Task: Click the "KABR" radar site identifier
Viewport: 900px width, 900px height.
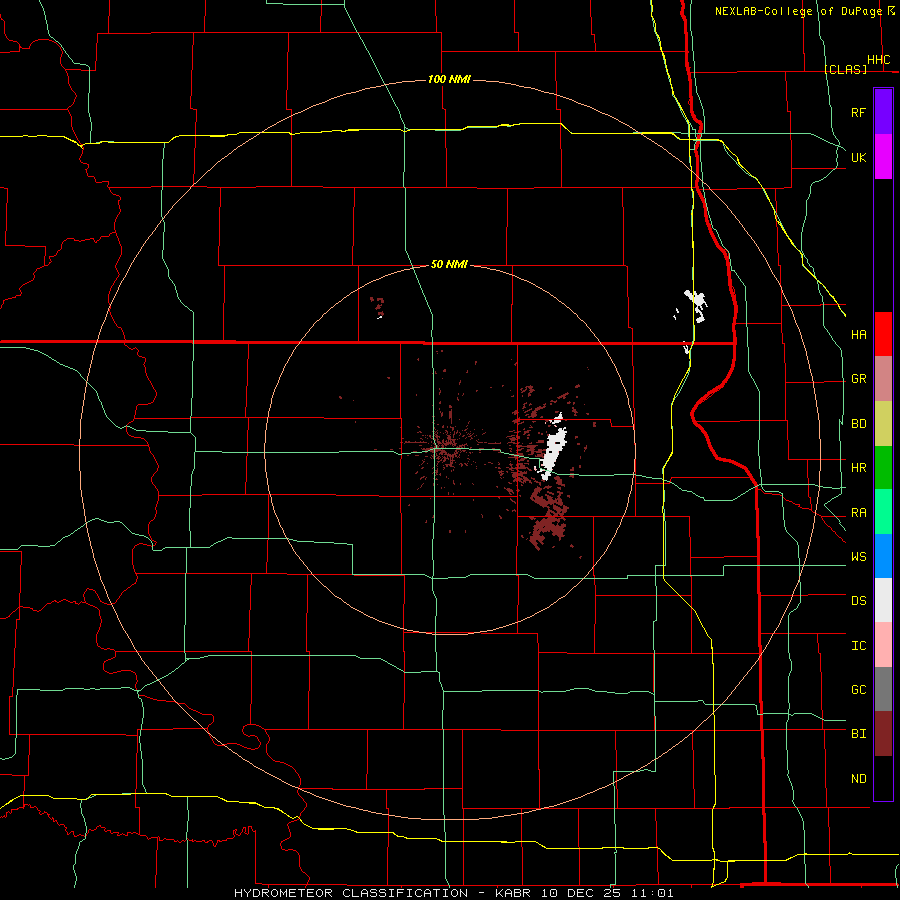Action: pos(514,893)
